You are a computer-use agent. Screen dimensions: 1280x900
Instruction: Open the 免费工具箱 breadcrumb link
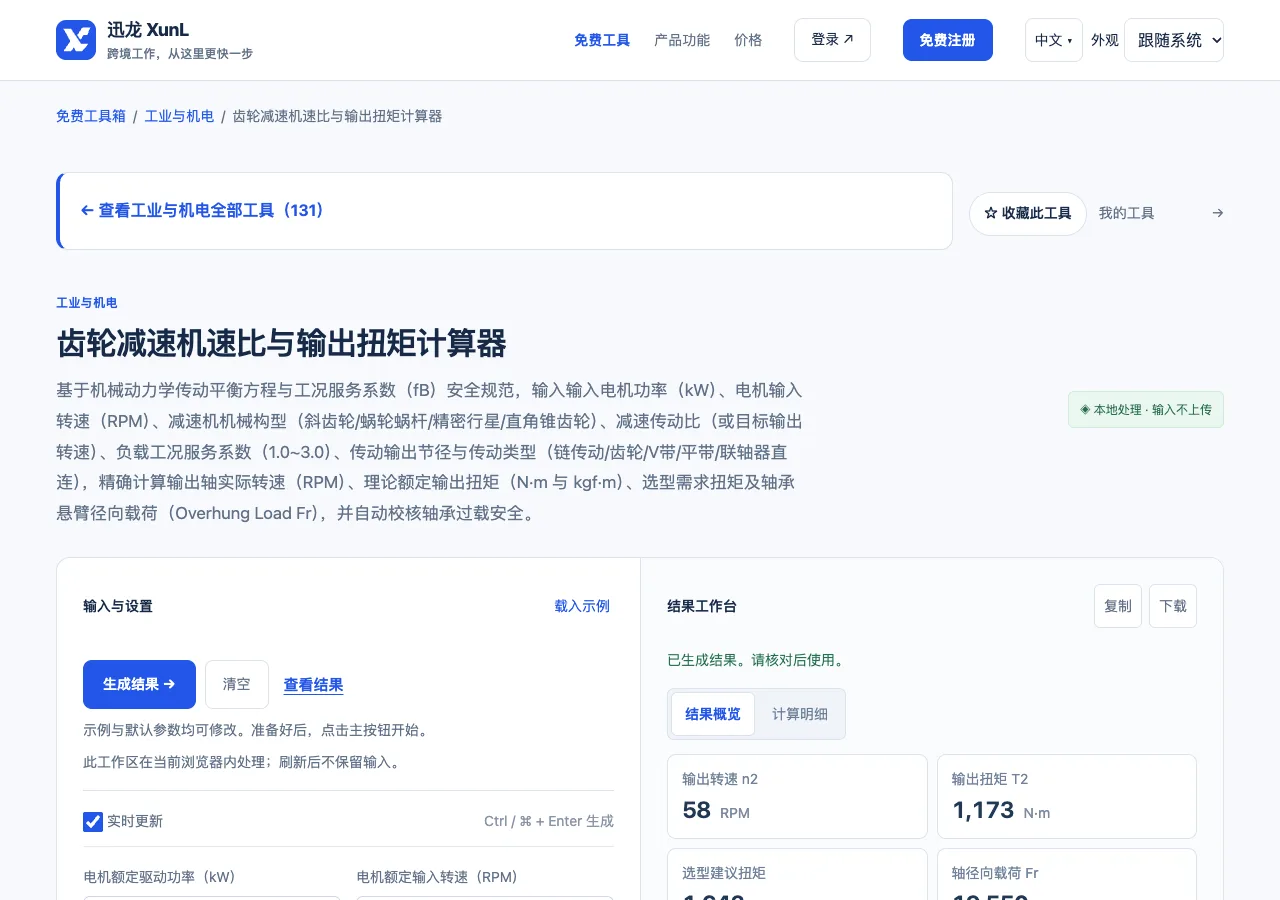coord(91,116)
